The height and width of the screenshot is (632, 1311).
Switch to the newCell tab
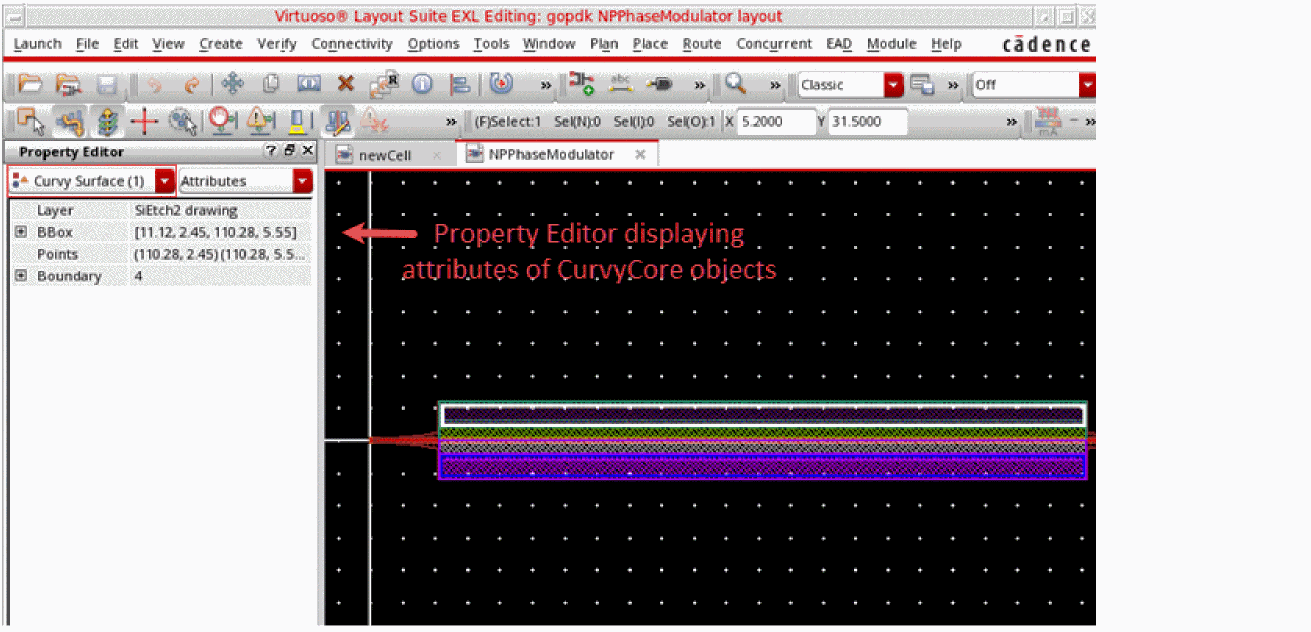coord(385,155)
